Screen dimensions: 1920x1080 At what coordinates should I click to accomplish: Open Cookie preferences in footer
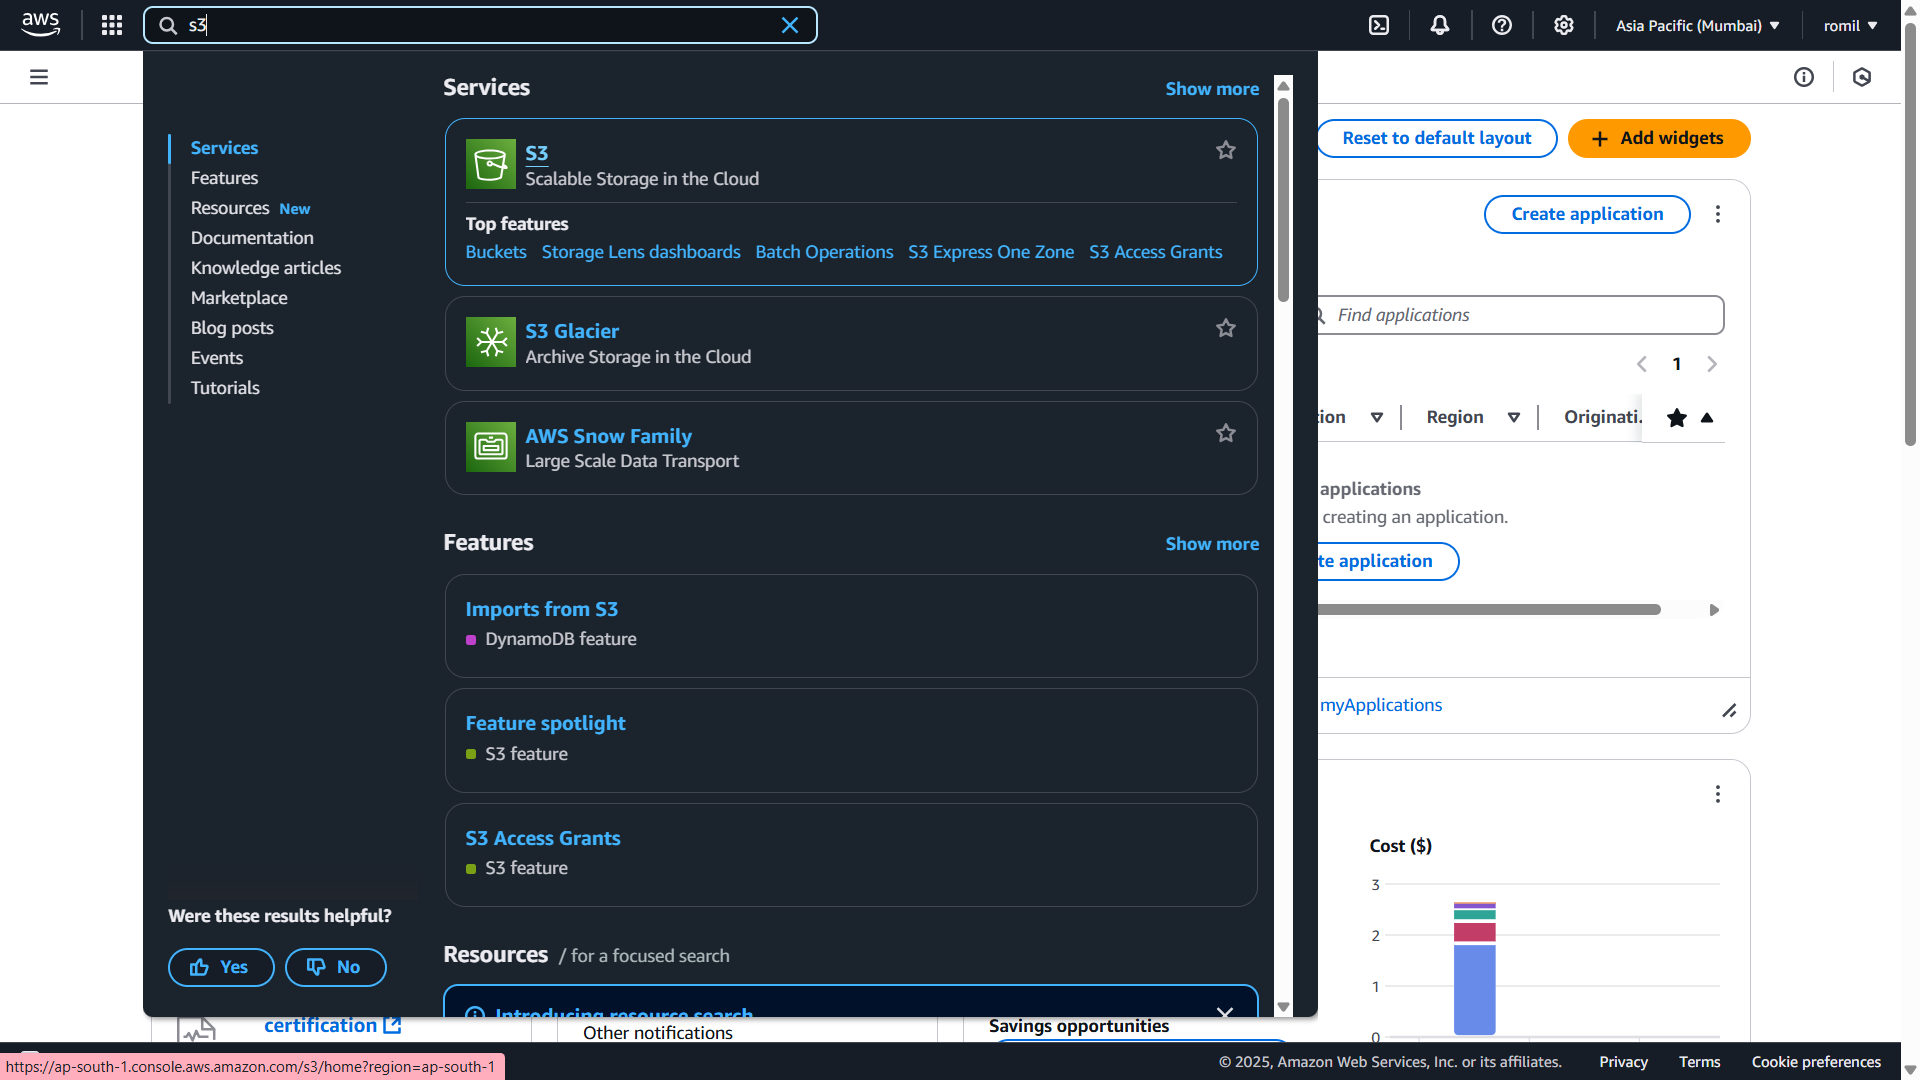coord(1816,1062)
